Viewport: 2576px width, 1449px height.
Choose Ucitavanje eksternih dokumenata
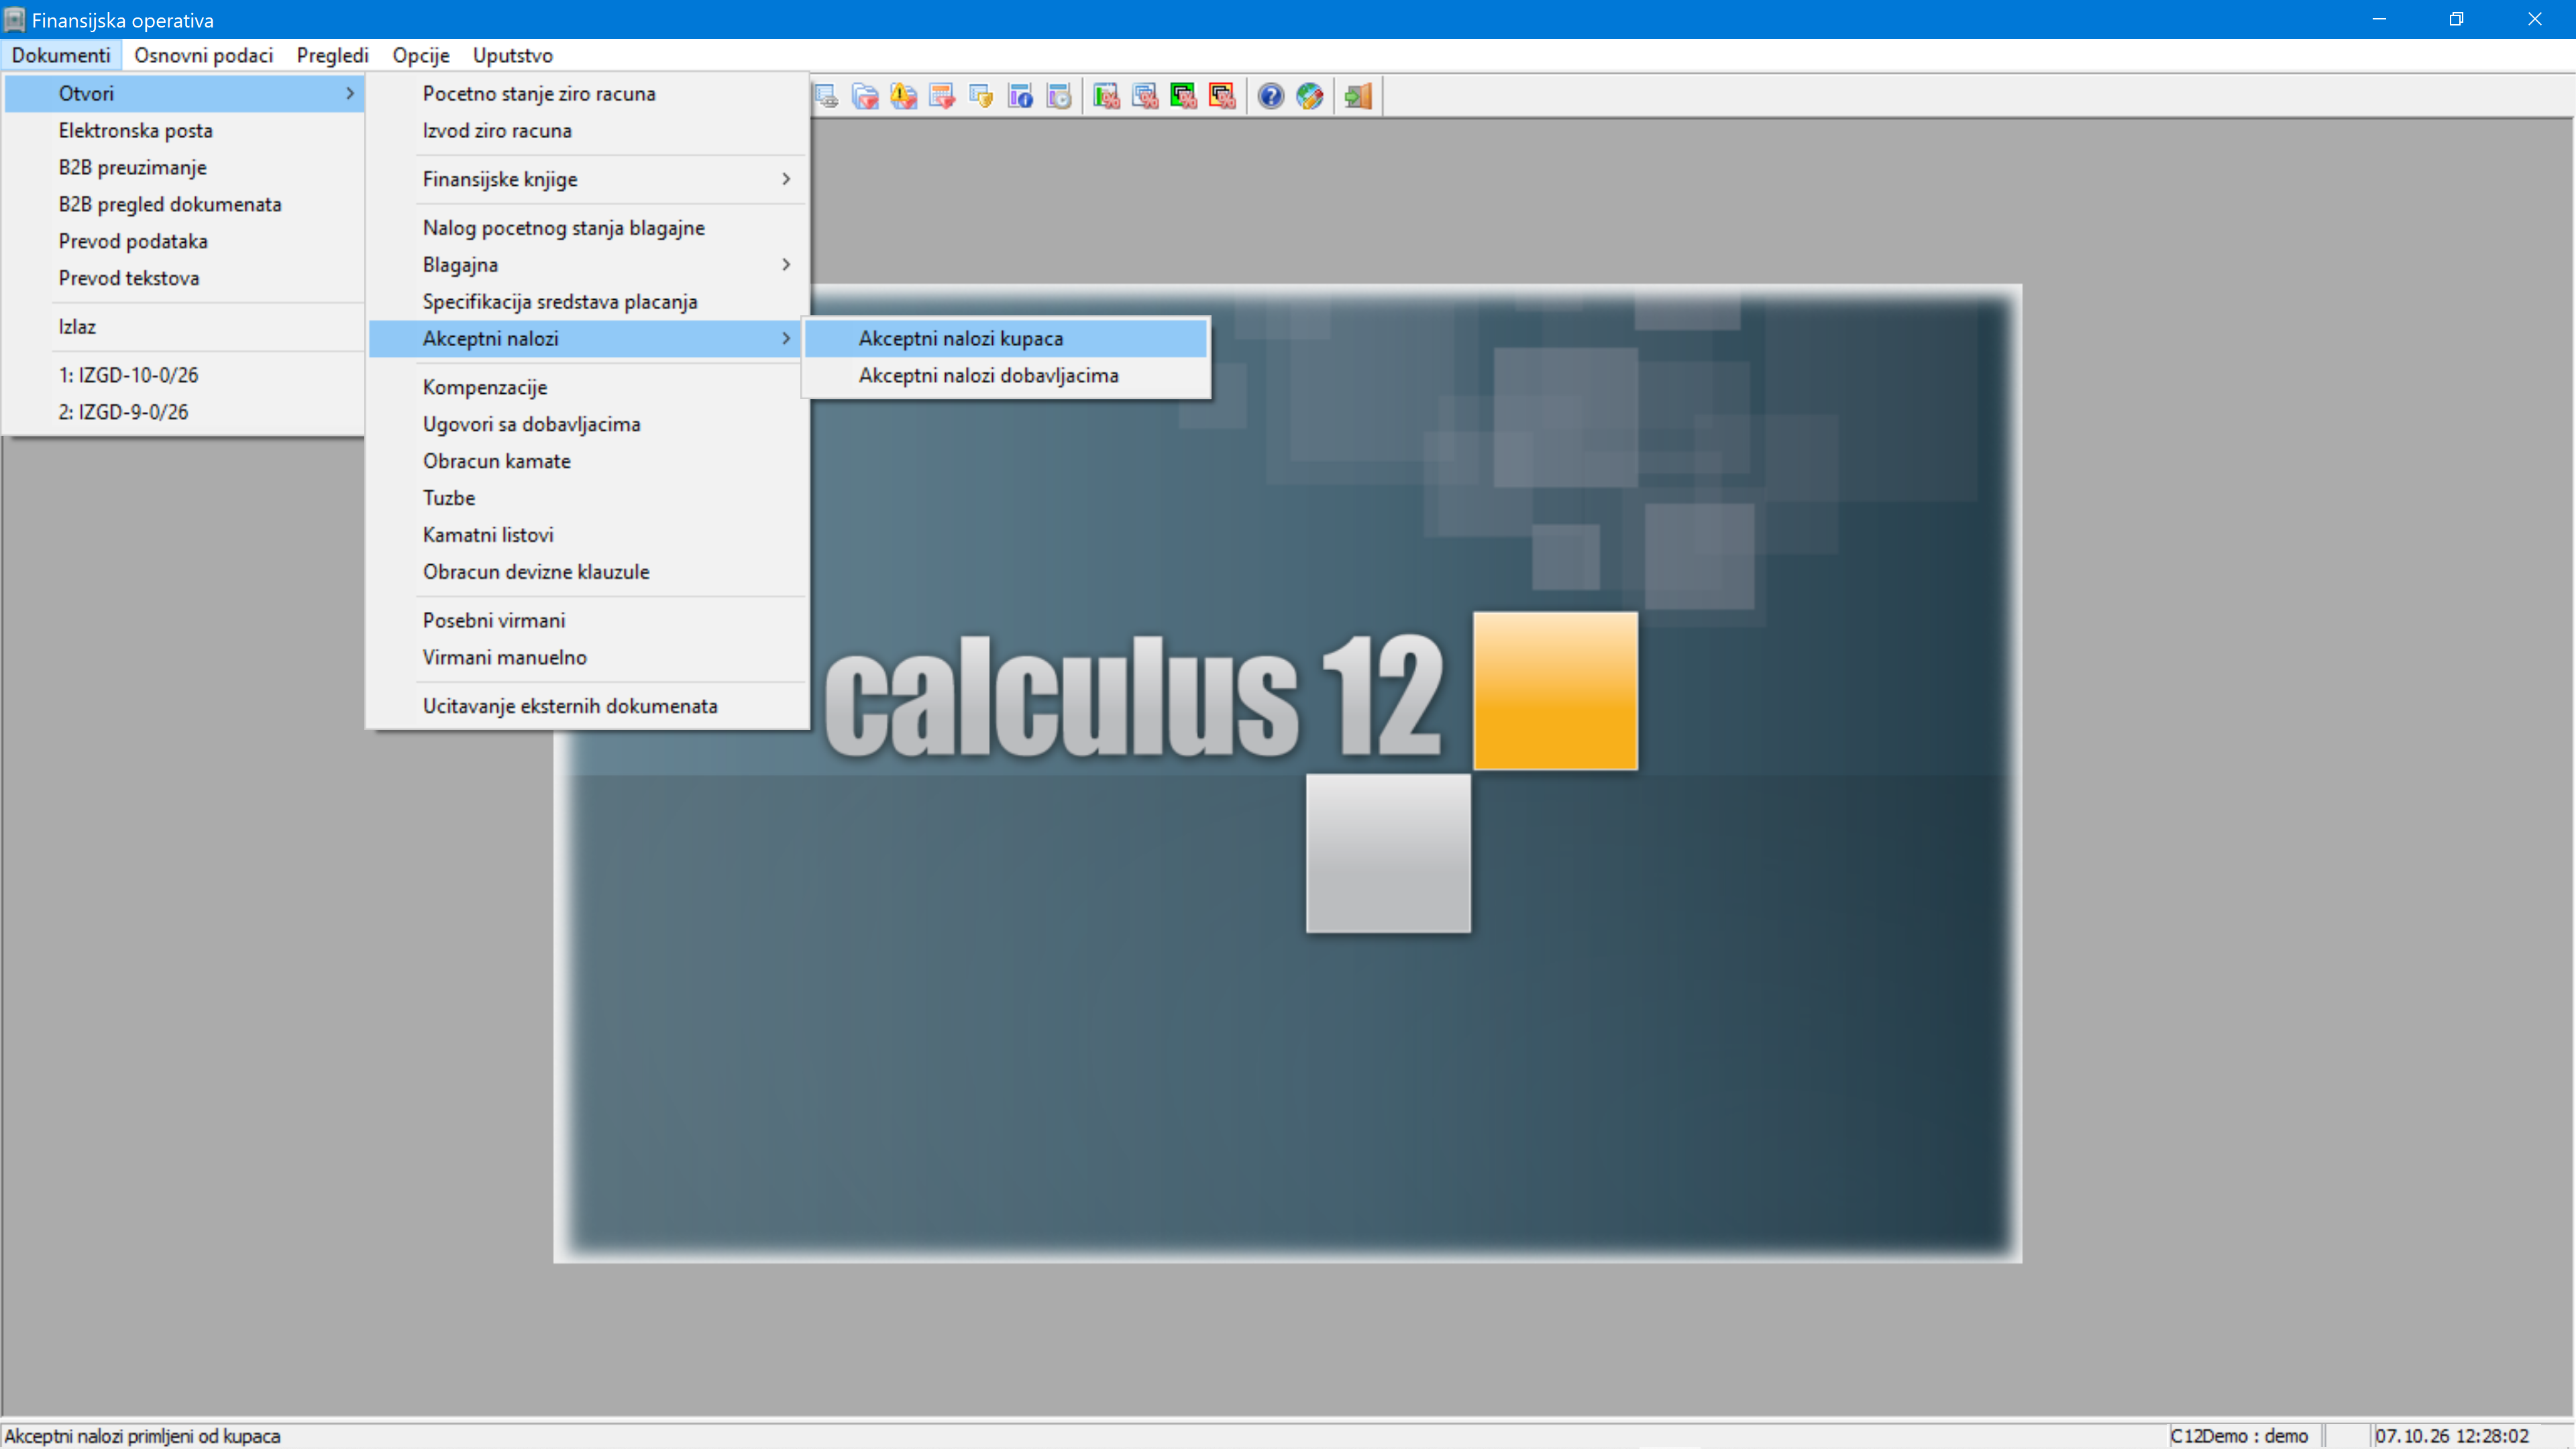587,706
